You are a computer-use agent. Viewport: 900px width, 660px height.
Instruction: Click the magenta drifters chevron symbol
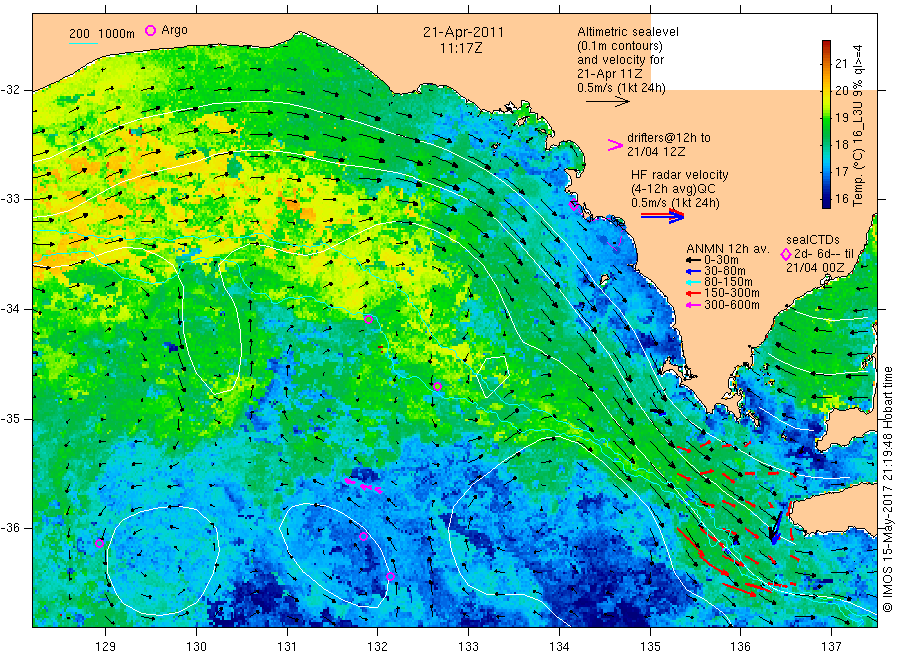click(615, 145)
